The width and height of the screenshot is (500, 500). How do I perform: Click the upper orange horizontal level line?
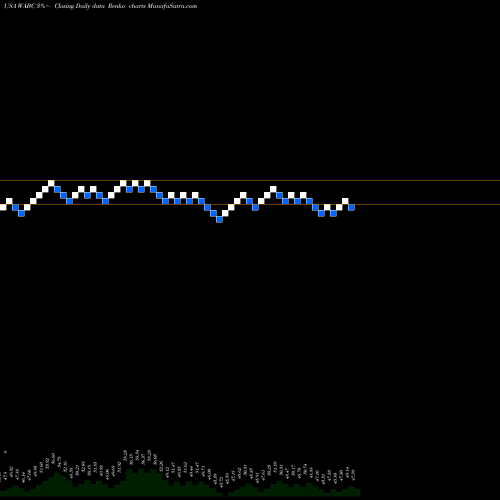(250, 181)
